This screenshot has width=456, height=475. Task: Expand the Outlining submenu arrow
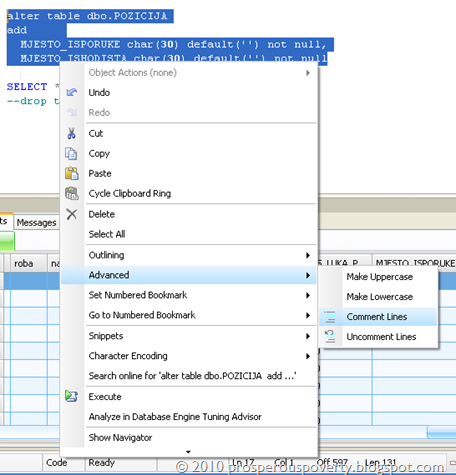[308, 255]
